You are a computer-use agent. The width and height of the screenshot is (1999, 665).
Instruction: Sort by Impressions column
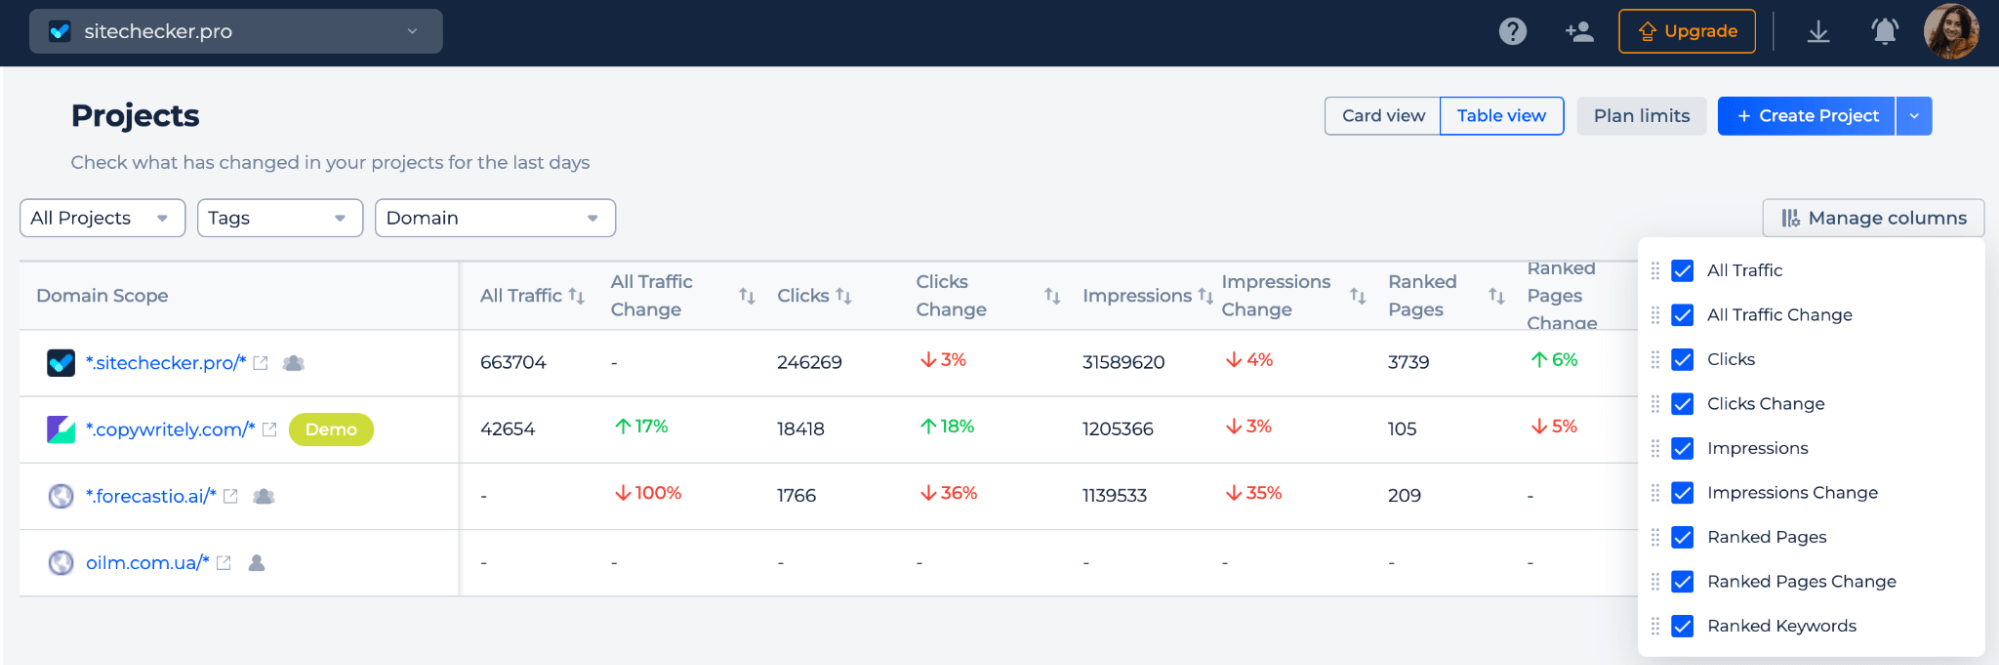tap(1205, 296)
